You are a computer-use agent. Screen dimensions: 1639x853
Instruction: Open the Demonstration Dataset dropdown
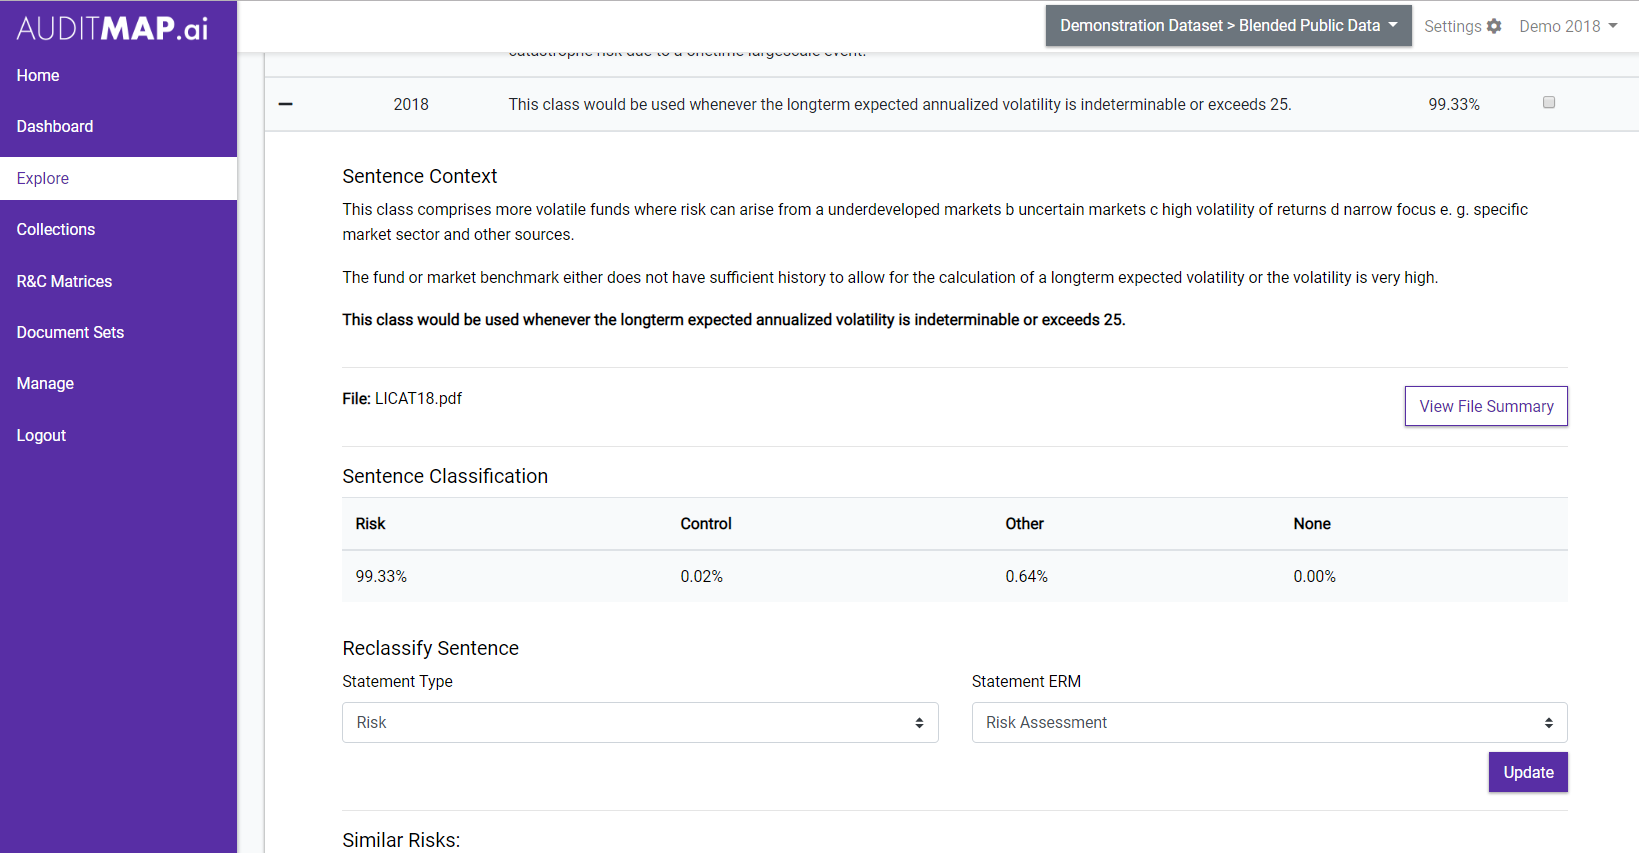pyautogui.click(x=1228, y=26)
